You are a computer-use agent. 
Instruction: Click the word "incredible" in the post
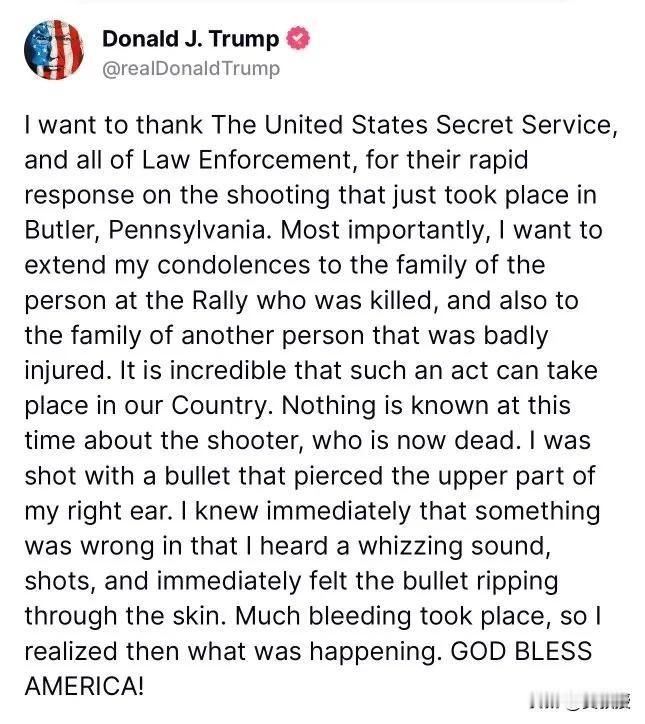point(228,371)
